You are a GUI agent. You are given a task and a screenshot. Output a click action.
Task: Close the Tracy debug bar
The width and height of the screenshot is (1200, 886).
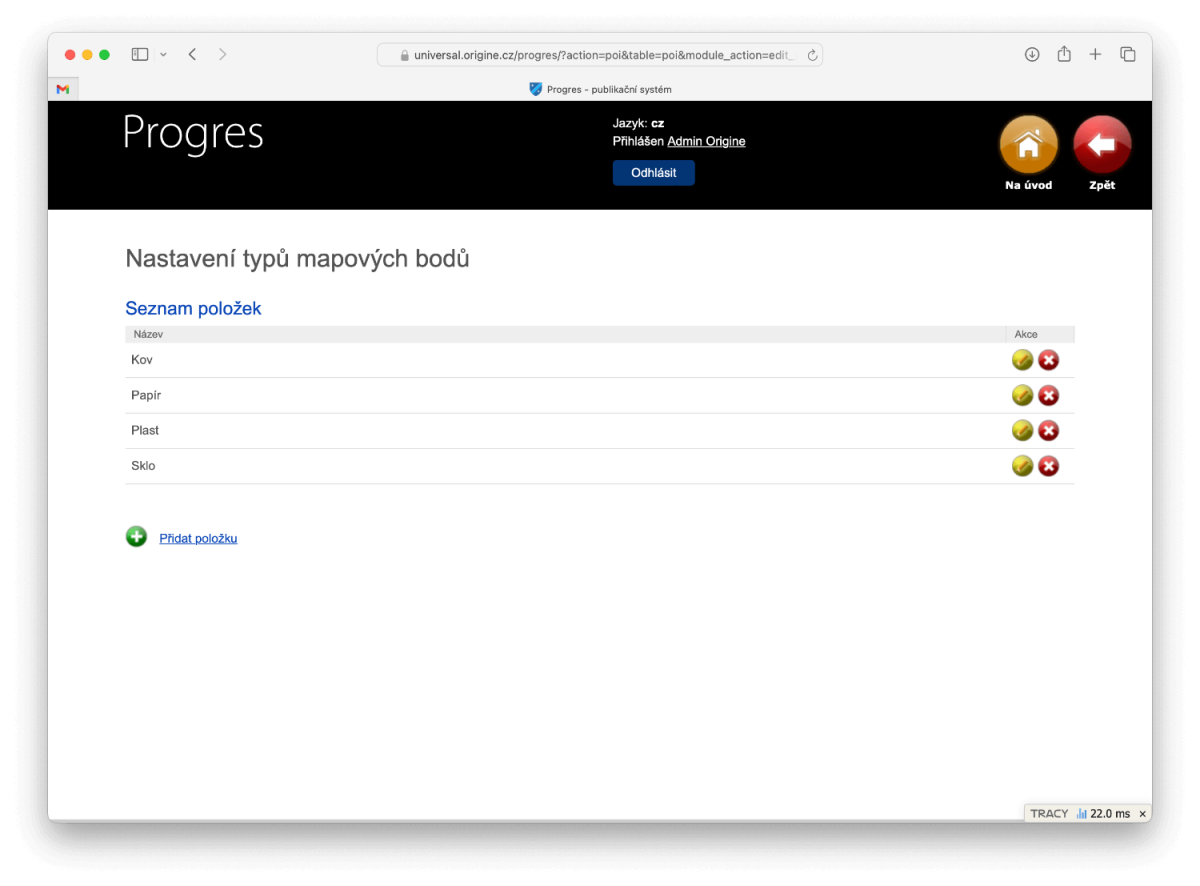[x=1142, y=814]
